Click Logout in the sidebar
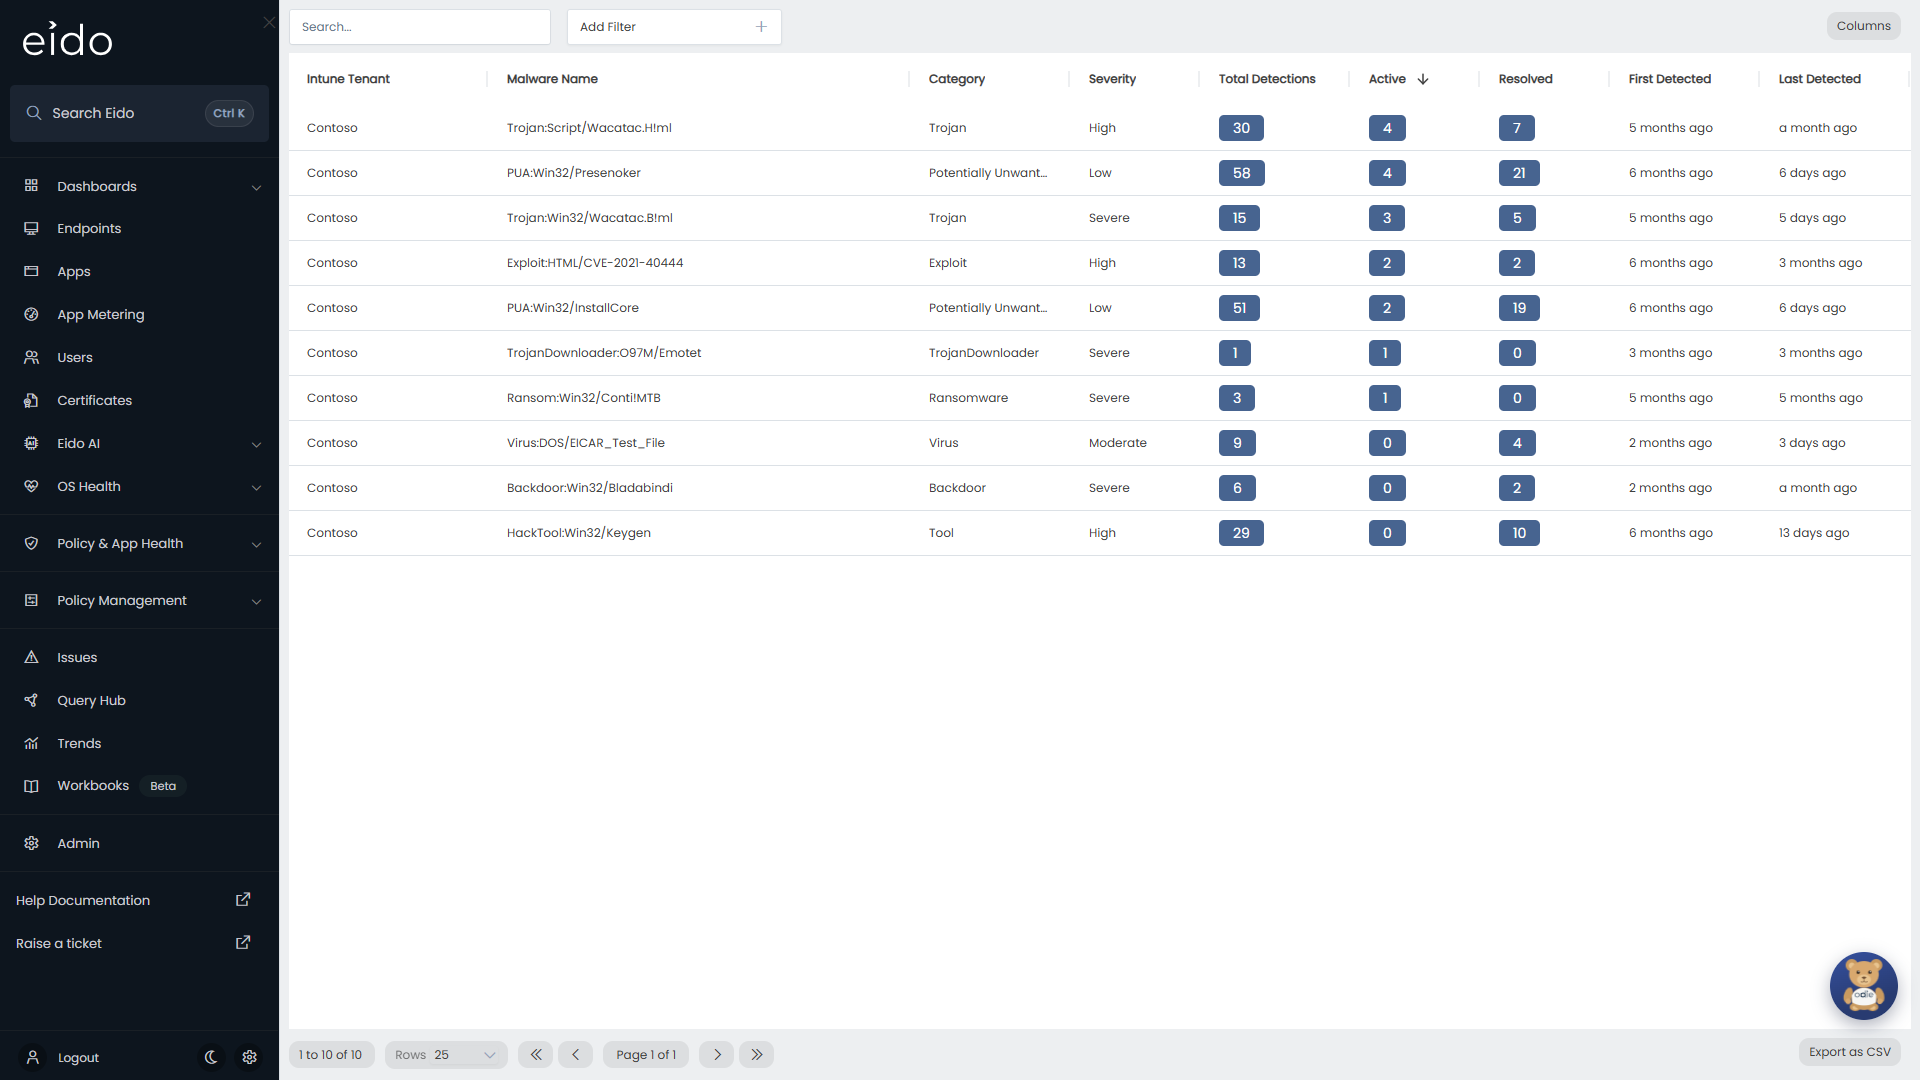Viewport: 1920px width, 1080px height. coord(78,1058)
